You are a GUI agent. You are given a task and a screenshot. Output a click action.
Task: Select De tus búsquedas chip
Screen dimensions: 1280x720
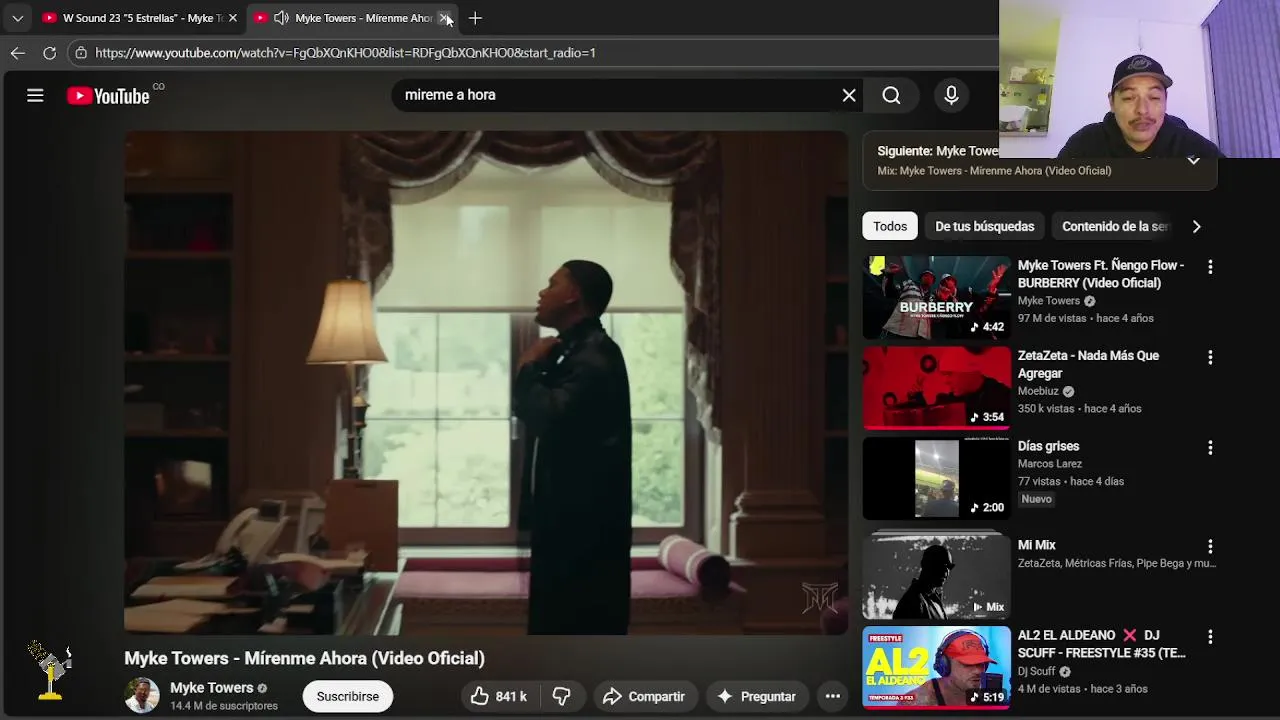pos(985,226)
